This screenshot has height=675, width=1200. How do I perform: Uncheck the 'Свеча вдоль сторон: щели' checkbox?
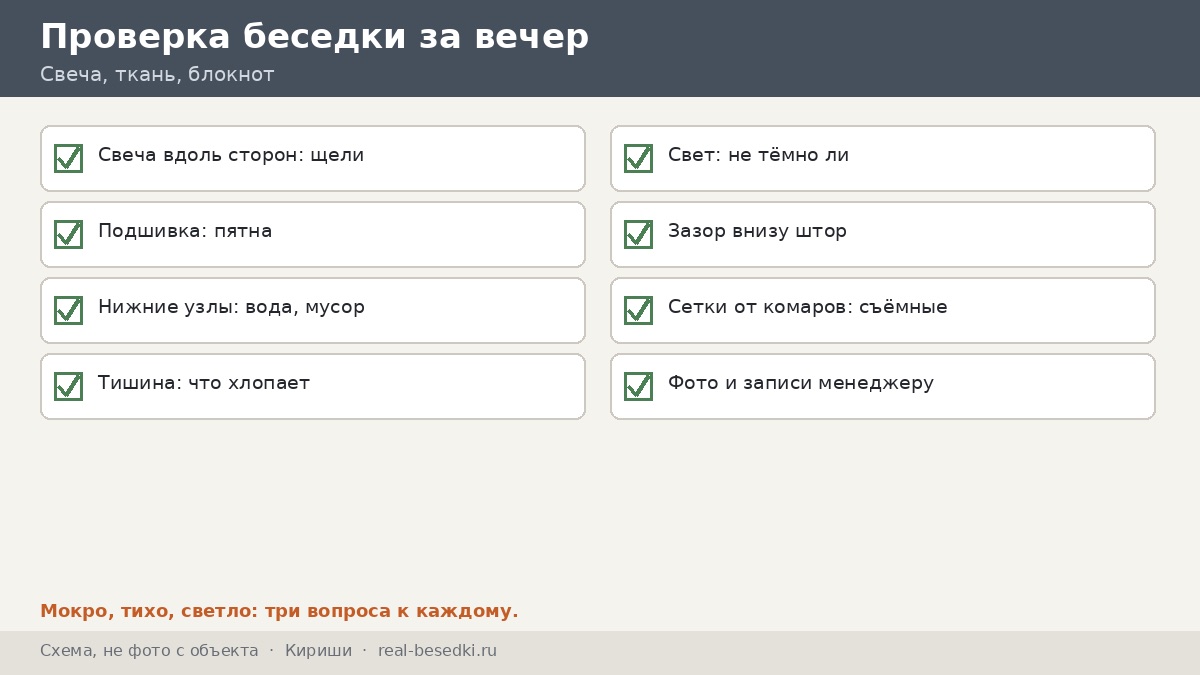[x=68, y=158]
